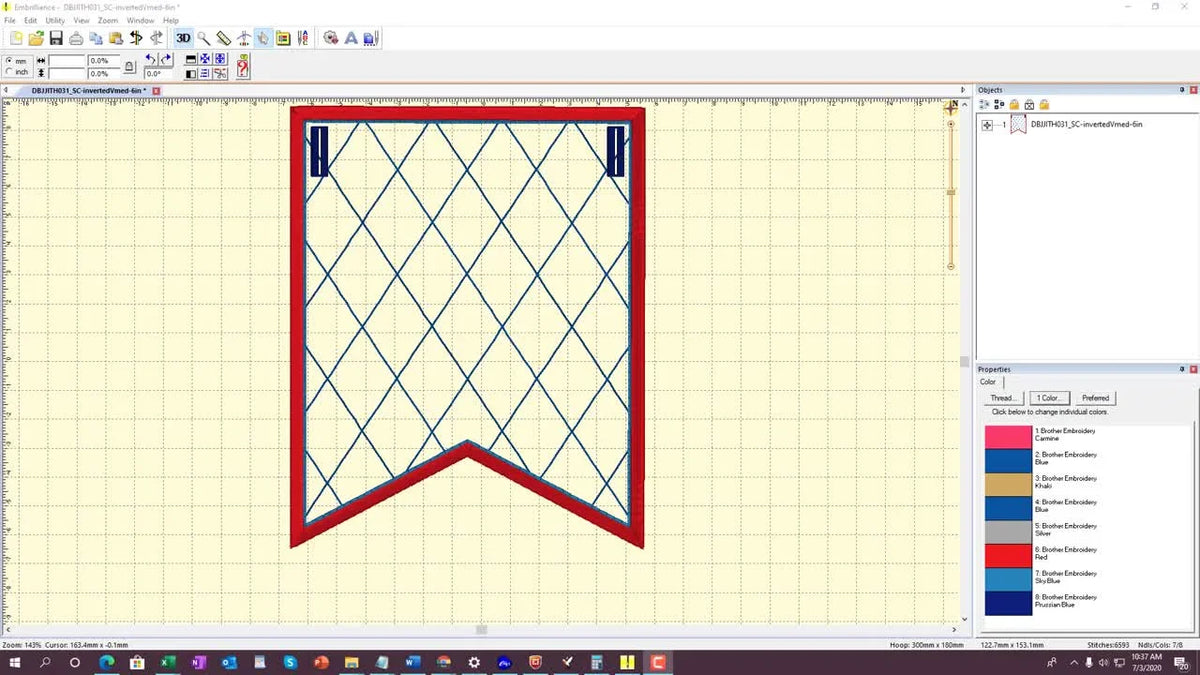Click the hoop preferences icon
Image resolution: width=1200 pixels, height=675 pixels.
[283, 38]
